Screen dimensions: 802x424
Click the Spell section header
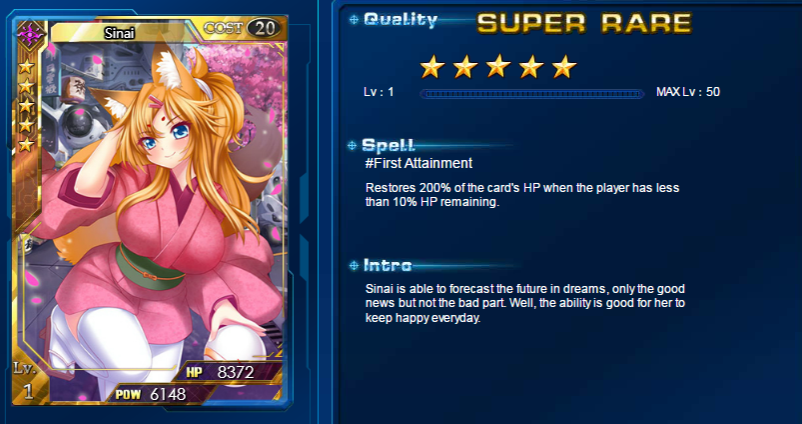[x=388, y=145]
